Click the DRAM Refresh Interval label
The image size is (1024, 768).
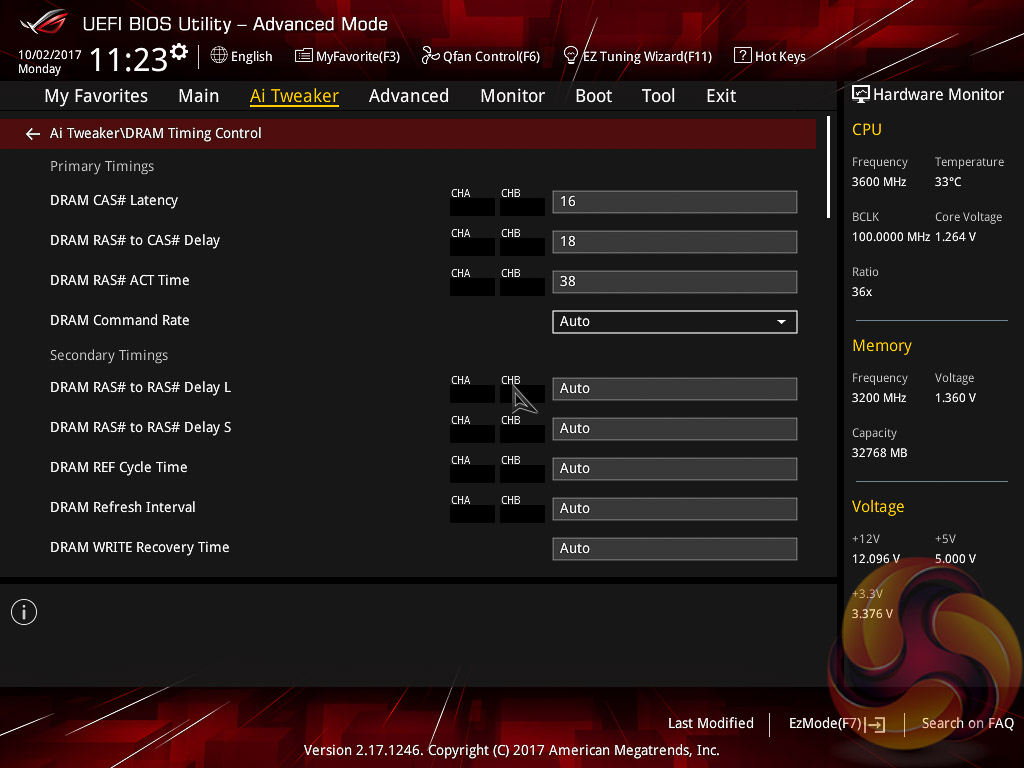coord(123,507)
